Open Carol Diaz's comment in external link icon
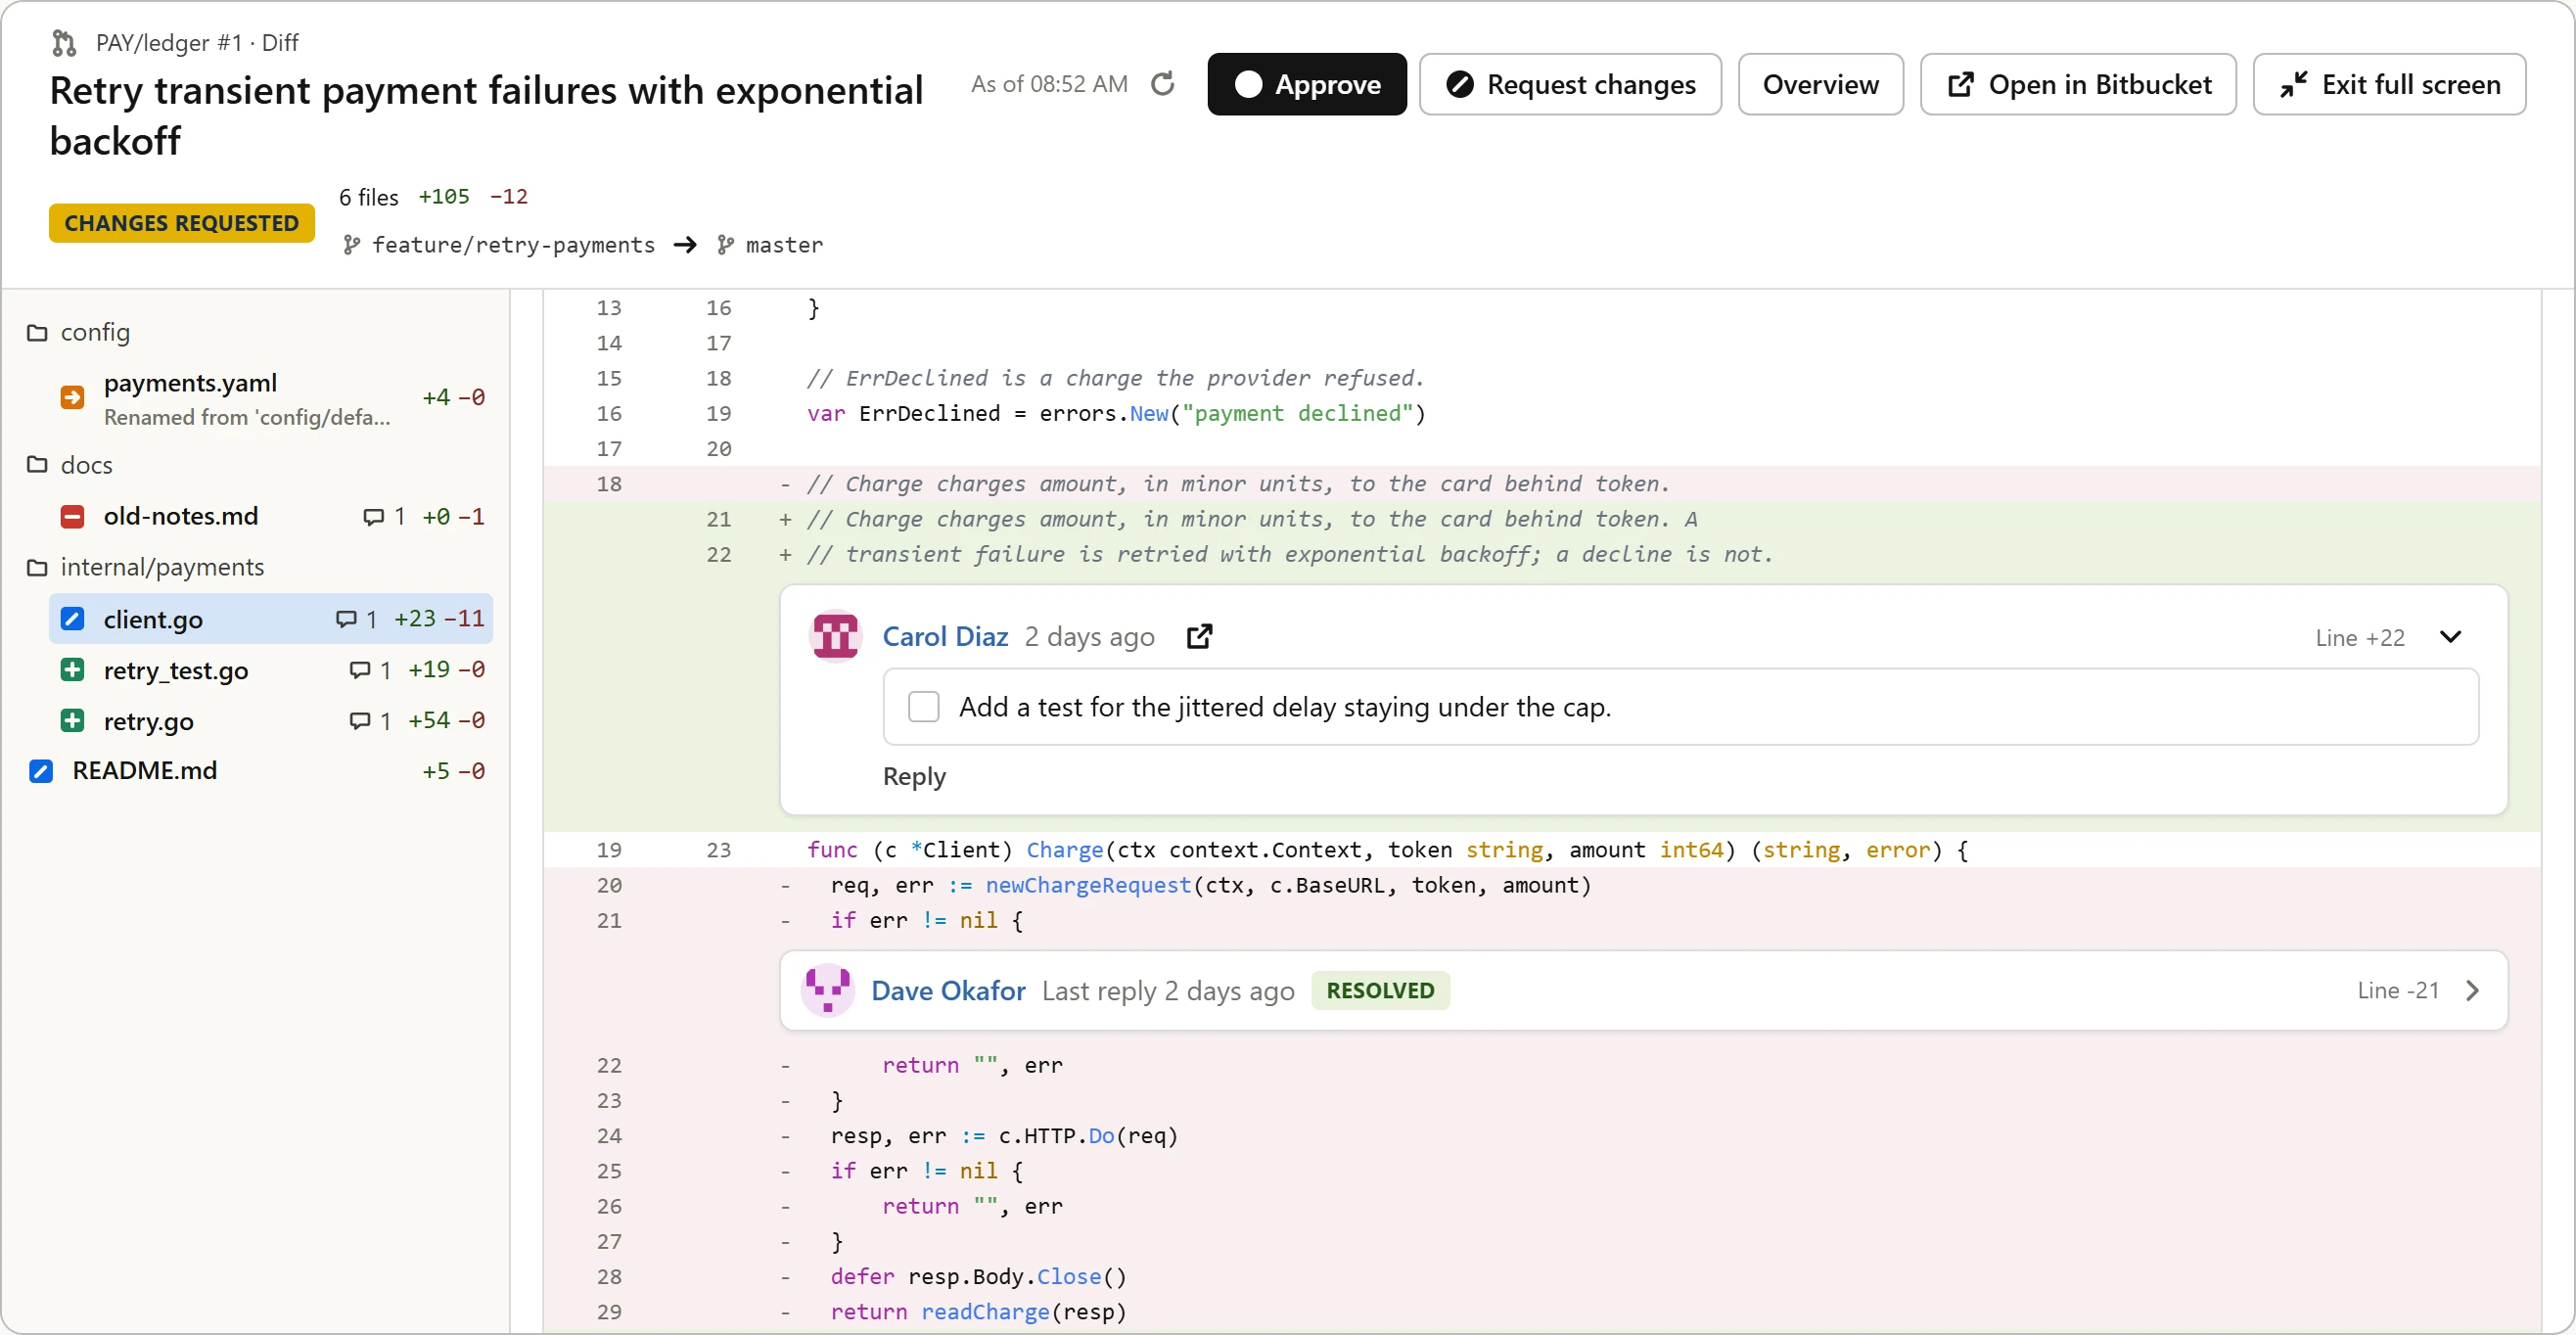Image resolution: width=2576 pixels, height=1335 pixels. [x=1199, y=637]
